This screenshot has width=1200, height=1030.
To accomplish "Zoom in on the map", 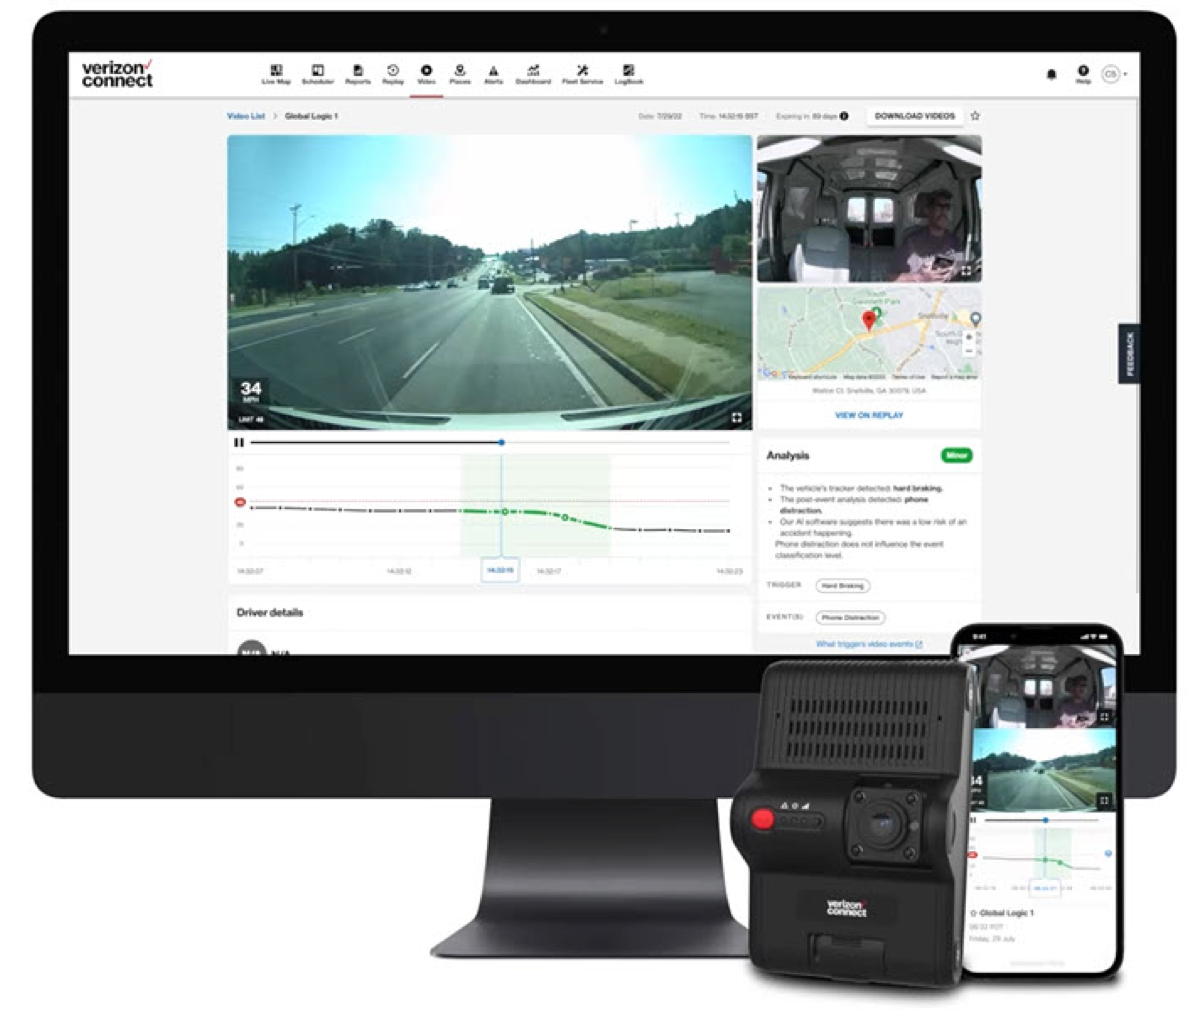I will point(969,338).
